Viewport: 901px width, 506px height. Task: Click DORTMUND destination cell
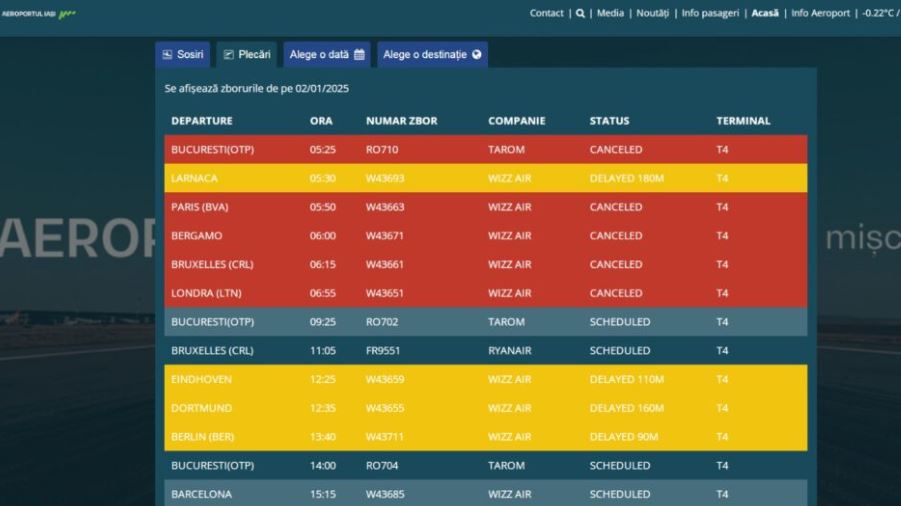click(202, 408)
